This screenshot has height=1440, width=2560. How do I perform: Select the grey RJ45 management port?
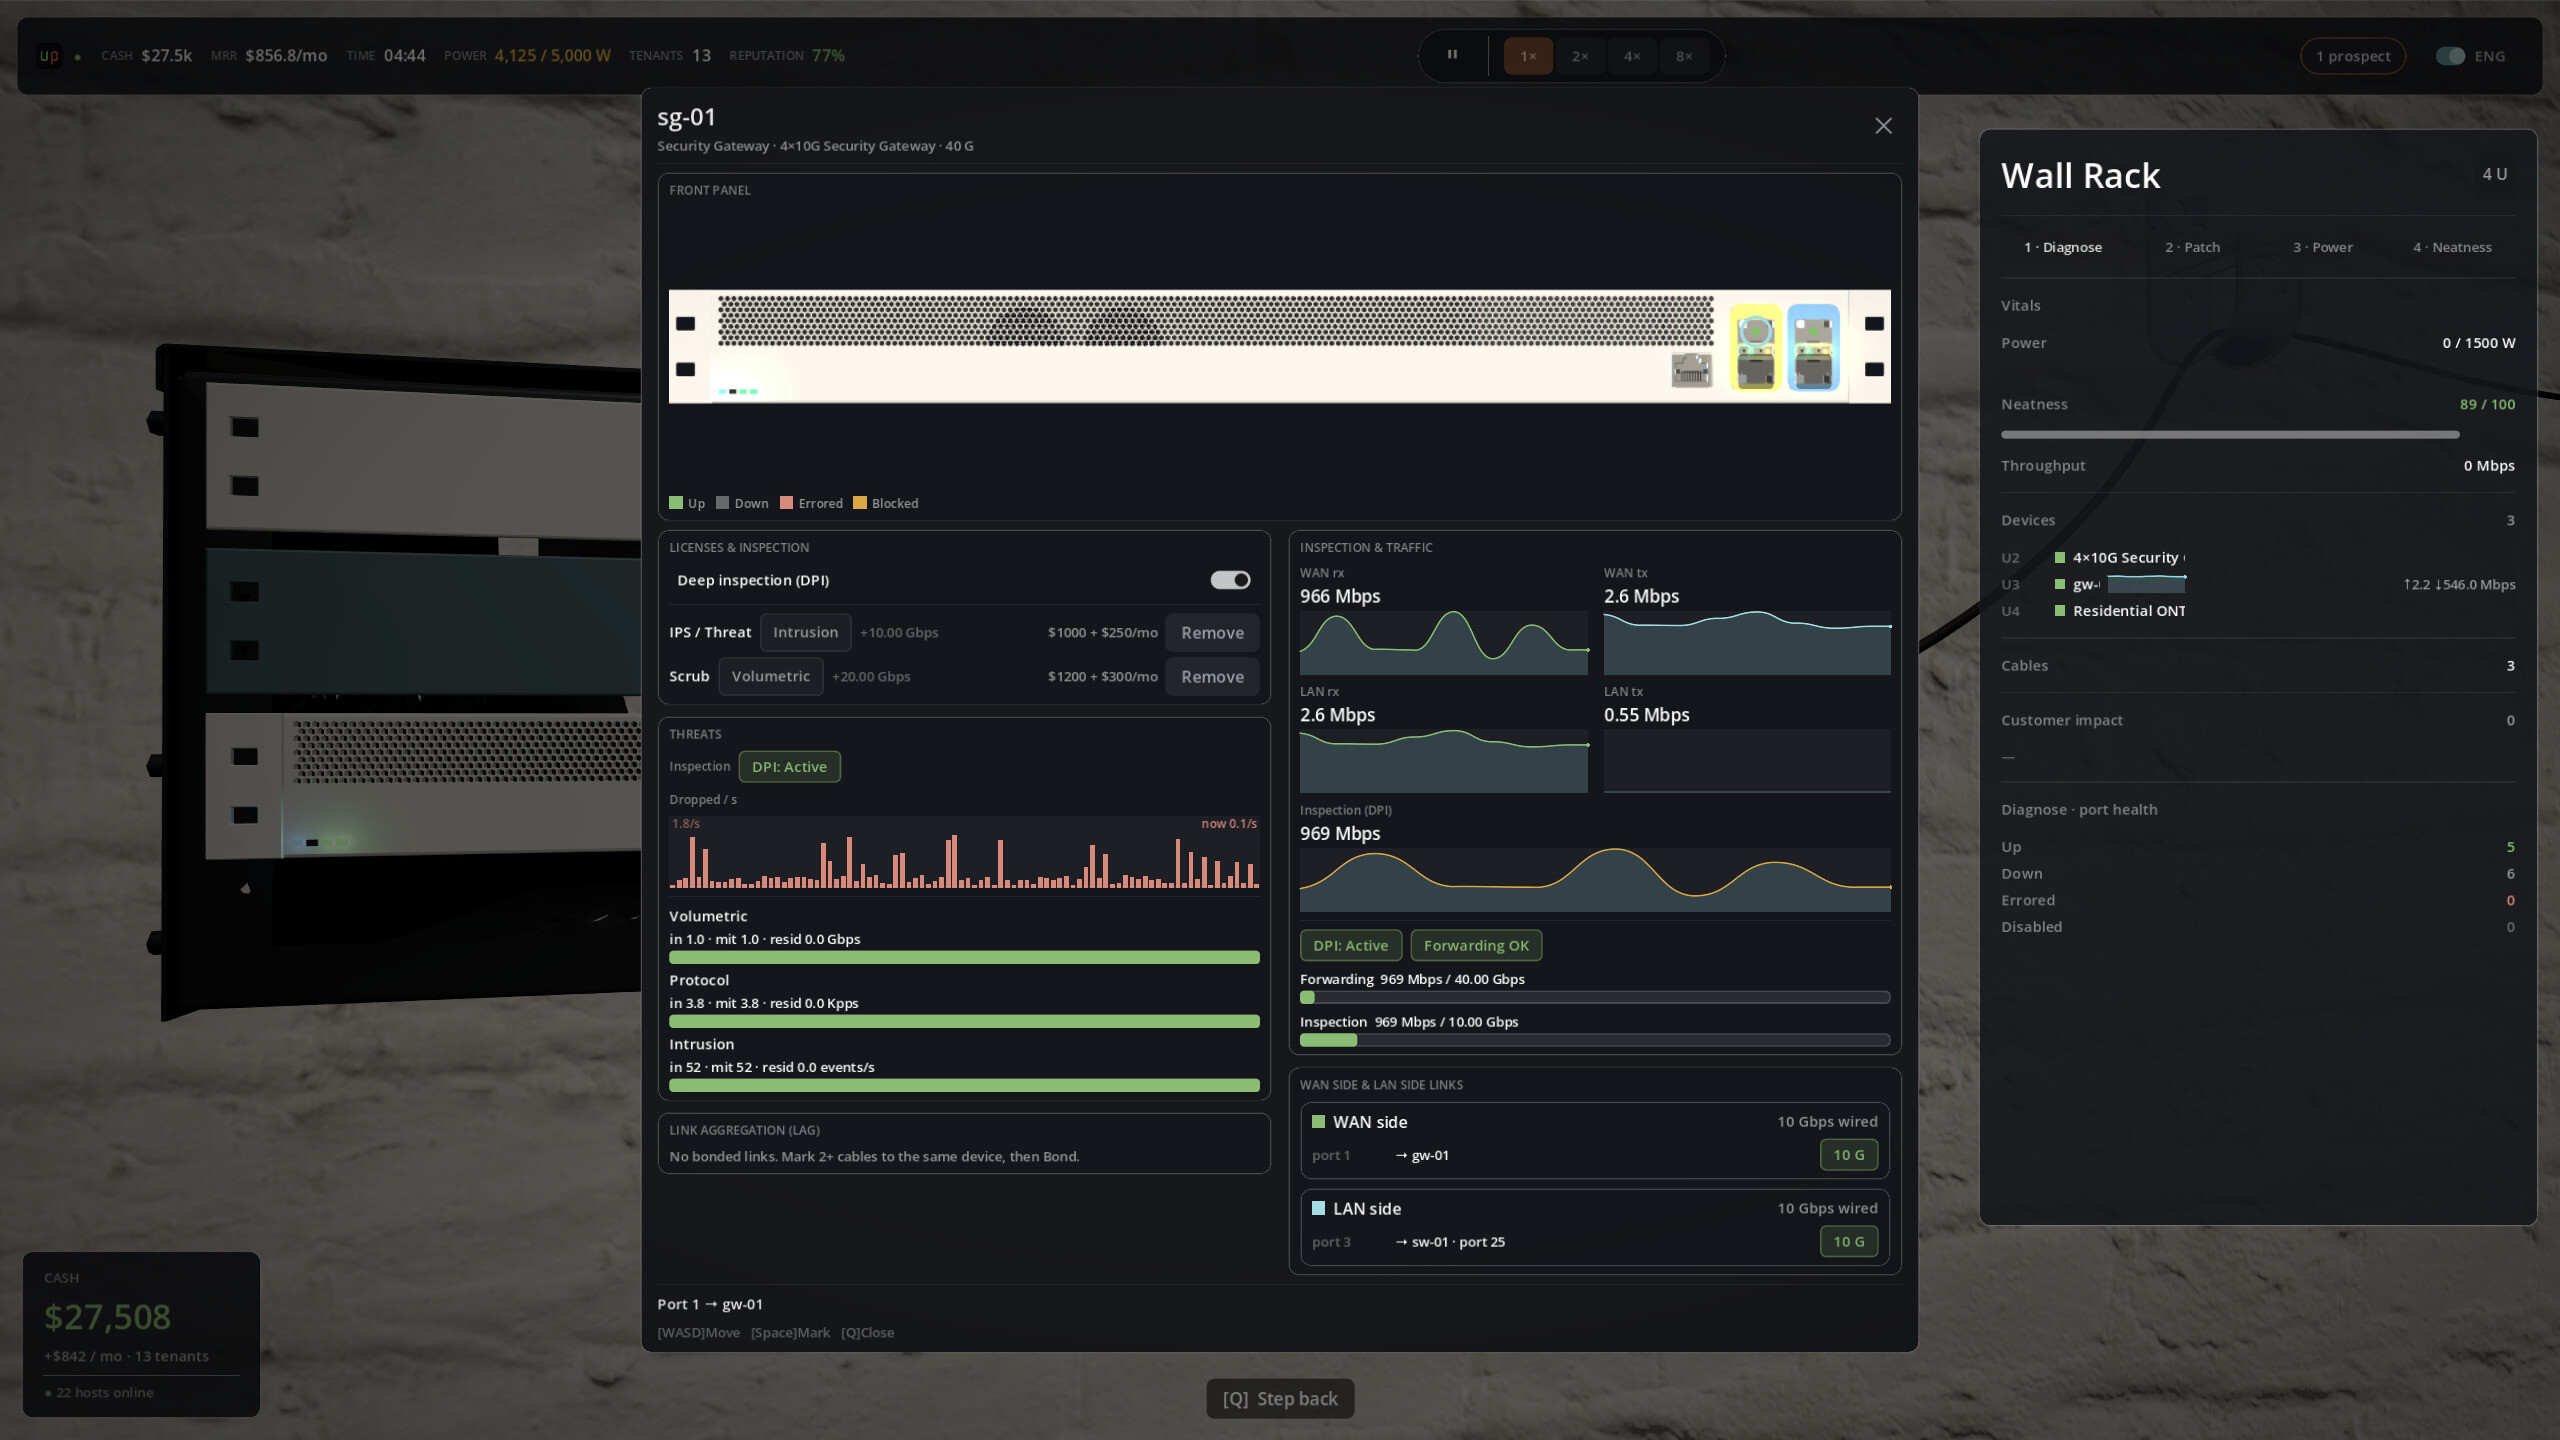(1691, 370)
